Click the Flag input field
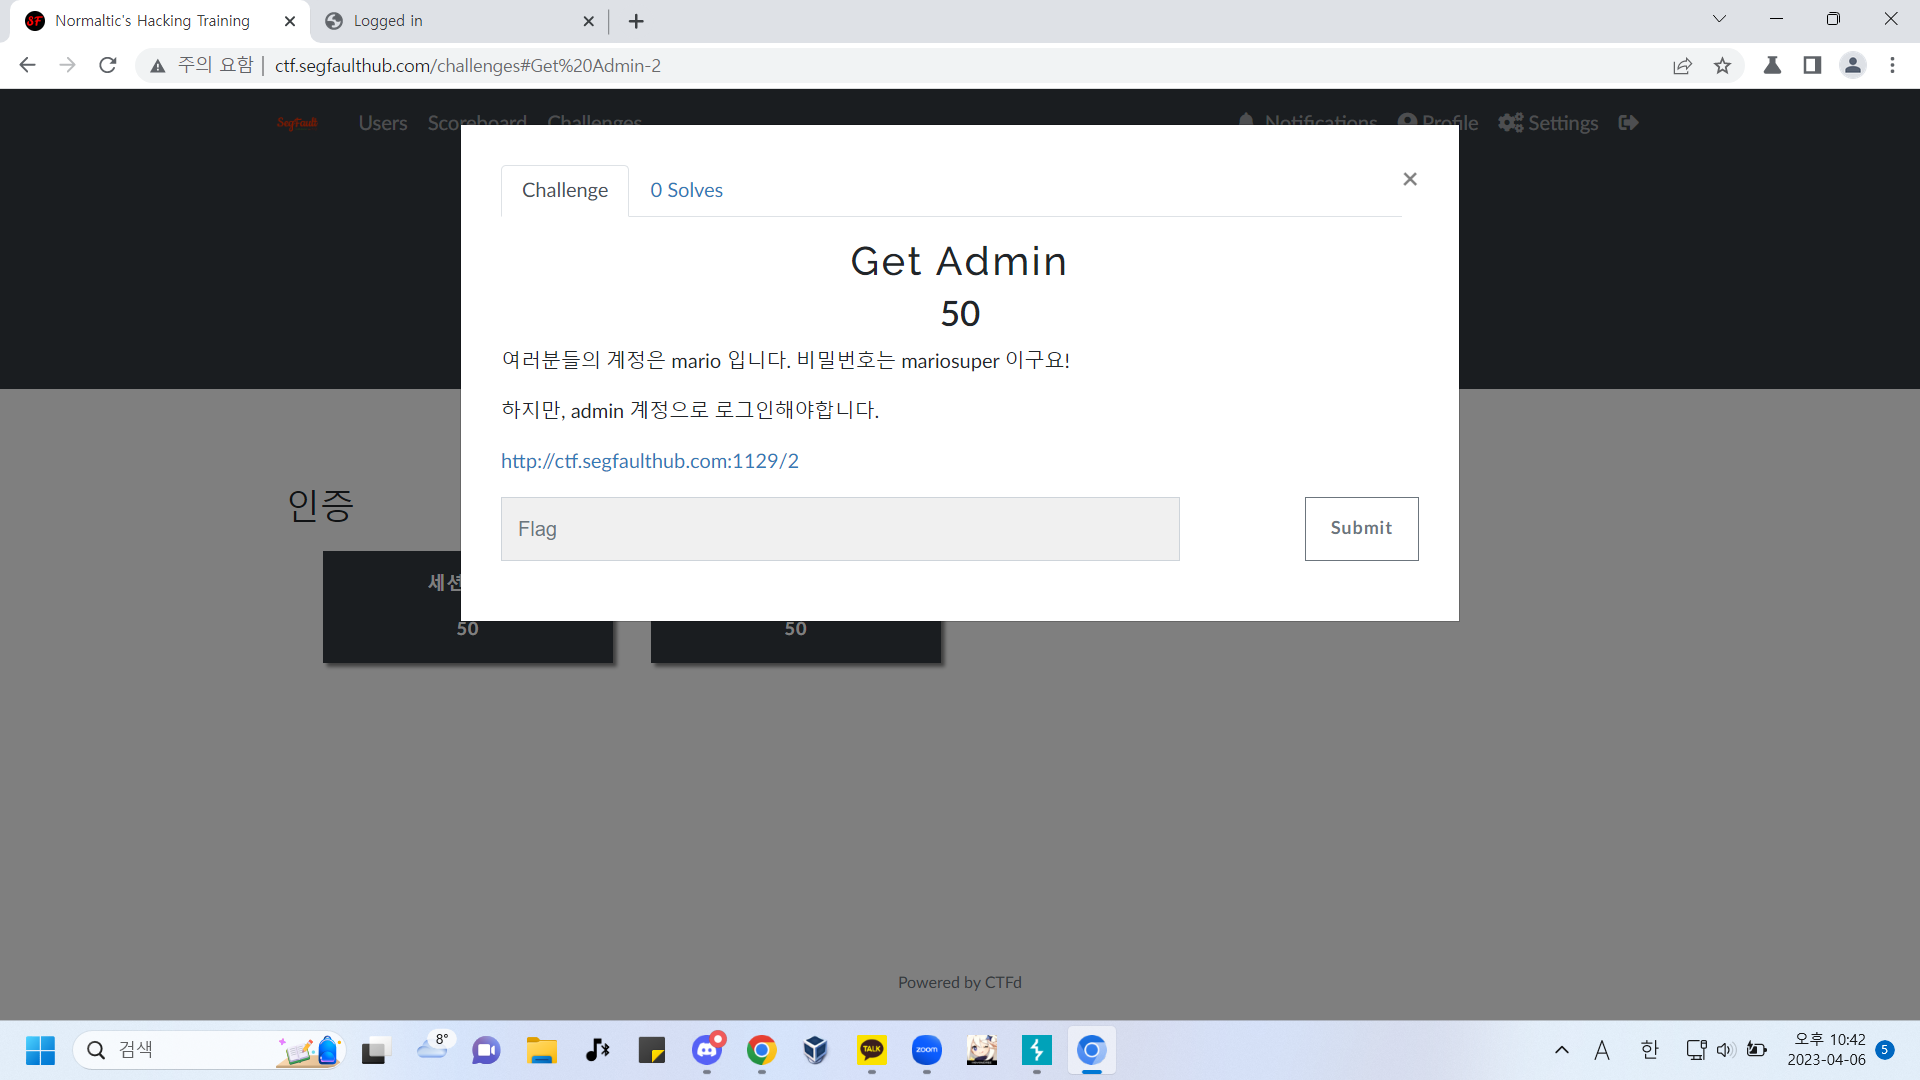This screenshot has height=1080, width=1920. pyautogui.click(x=840, y=529)
